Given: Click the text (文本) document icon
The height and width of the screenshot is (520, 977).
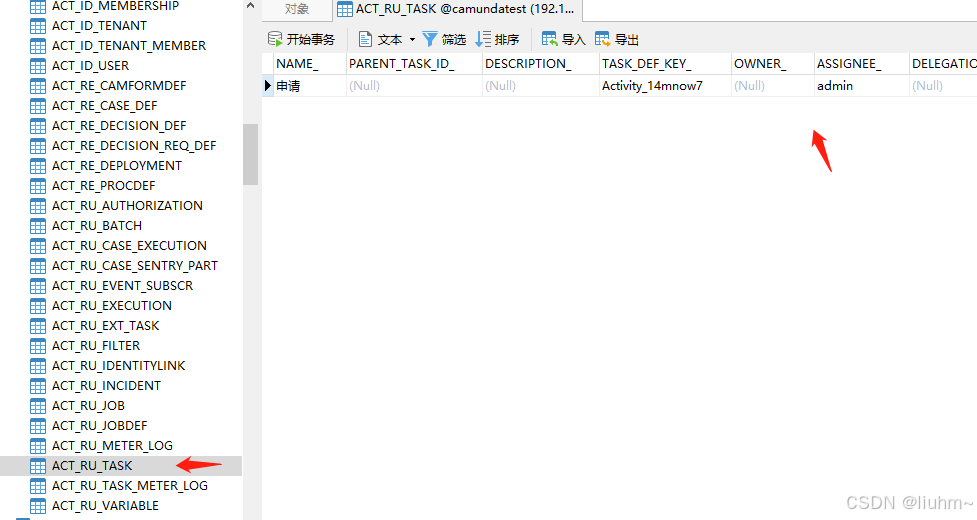Looking at the screenshot, I should (365, 39).
